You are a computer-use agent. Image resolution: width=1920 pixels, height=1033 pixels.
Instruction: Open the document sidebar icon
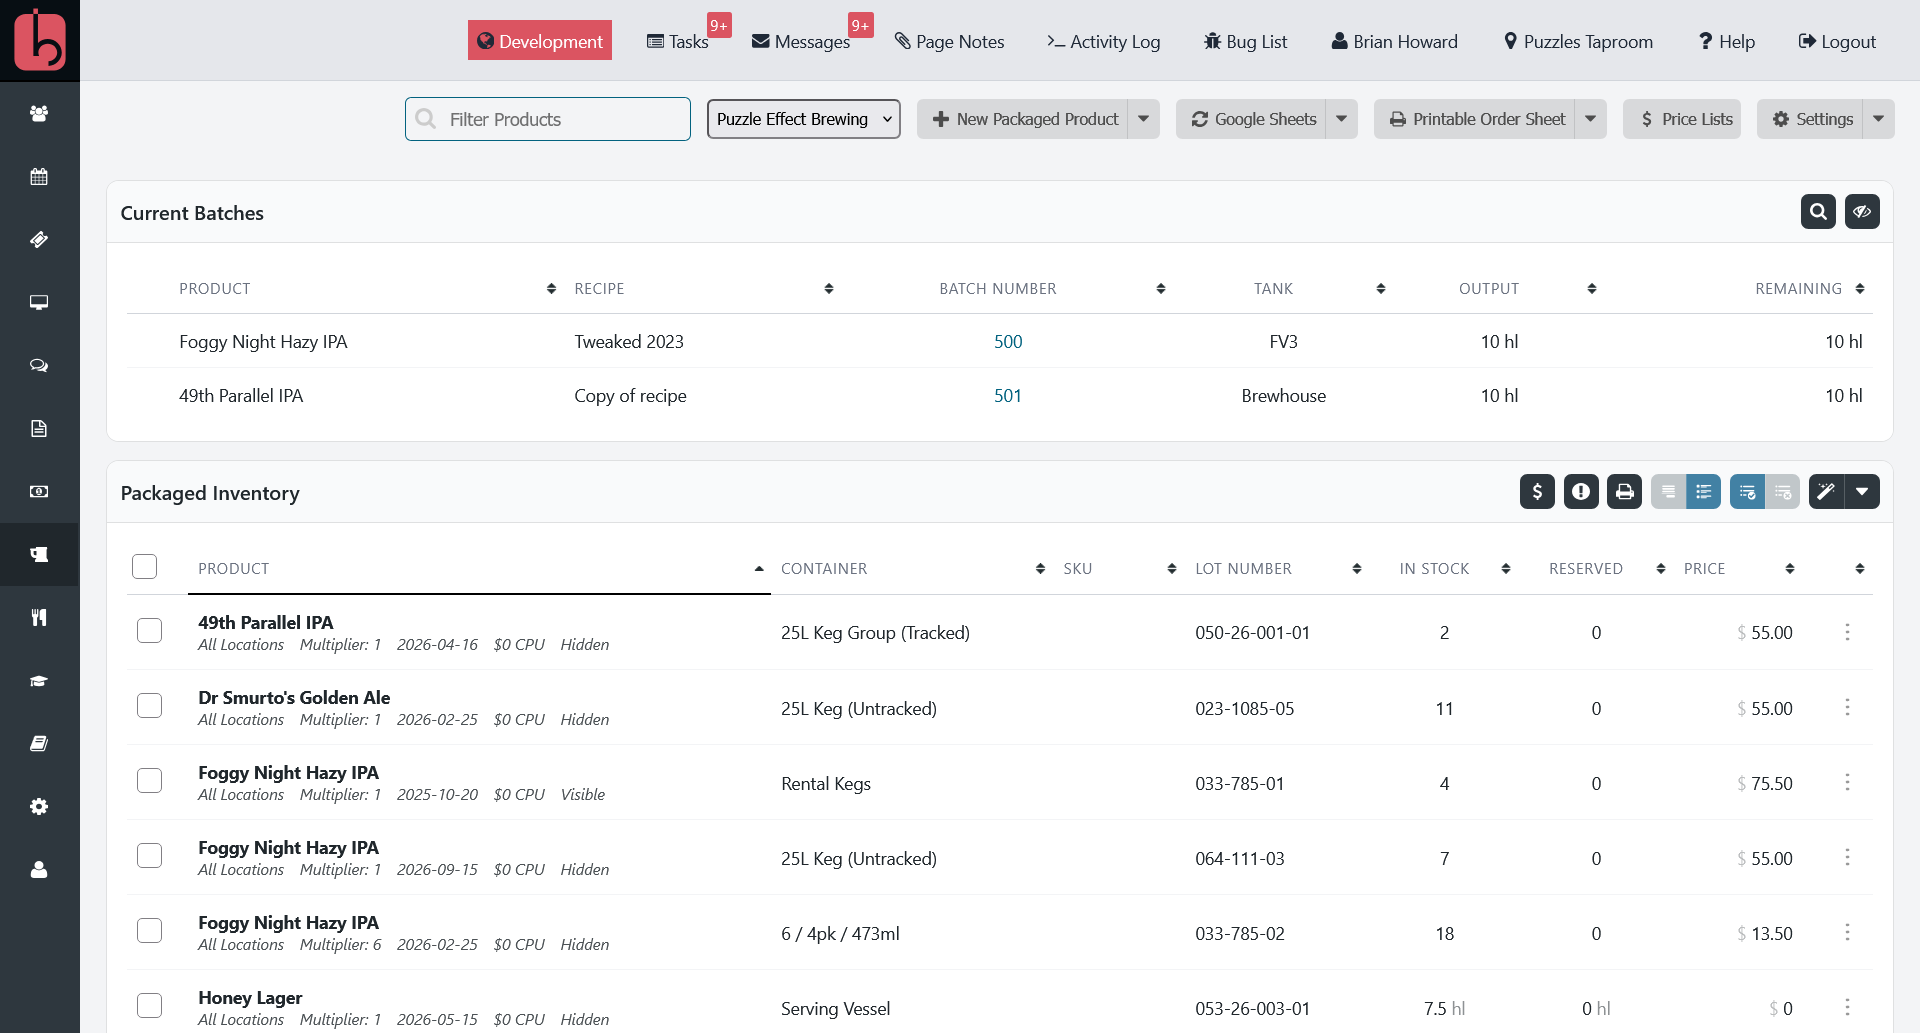[x=39, y=428]
